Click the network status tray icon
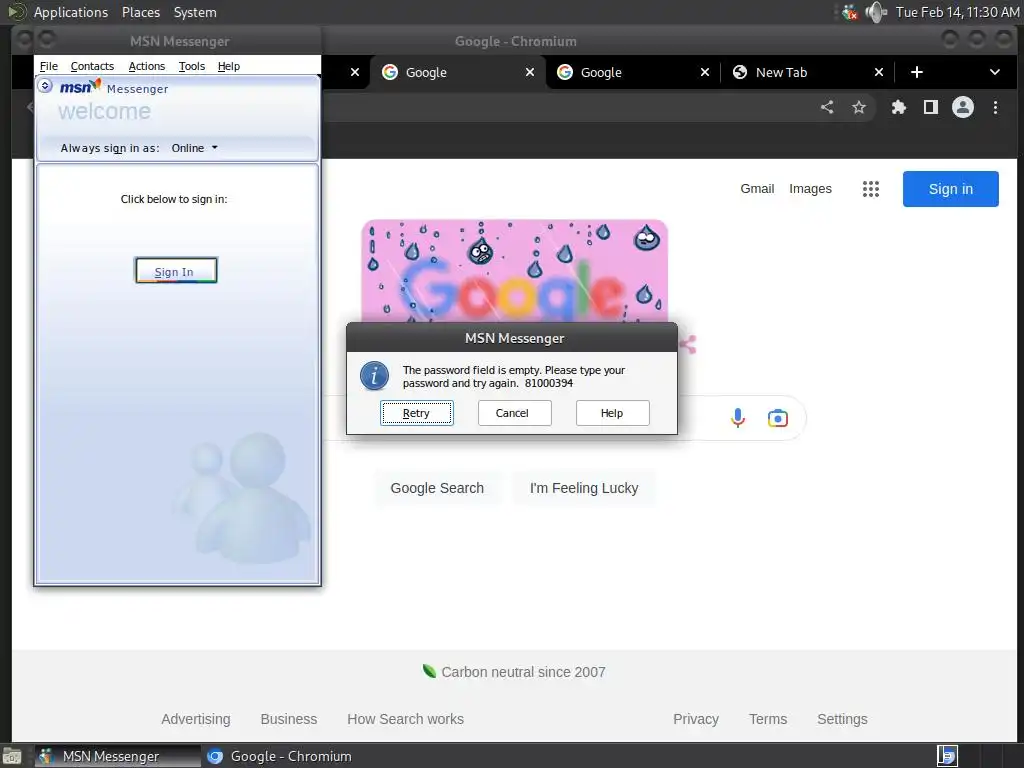The width and height of the screenshot is (1024, 768). point(850,12)
